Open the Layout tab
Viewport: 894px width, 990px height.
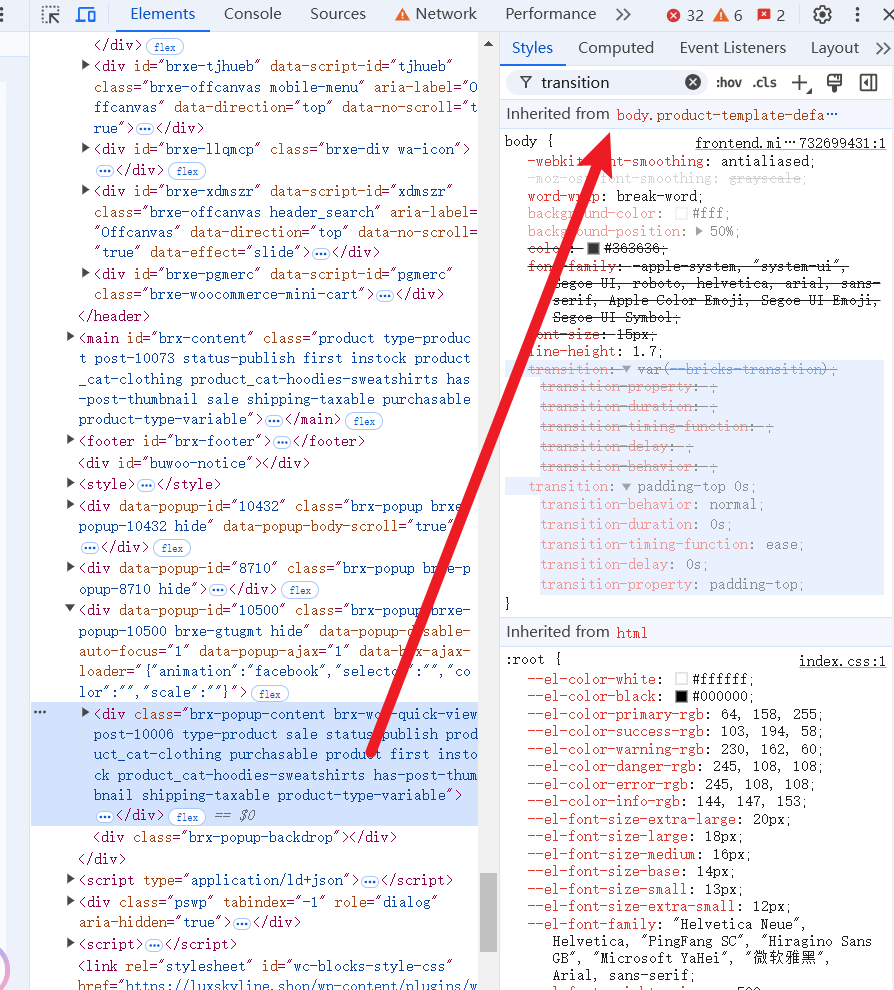click(x=835, y=48)
